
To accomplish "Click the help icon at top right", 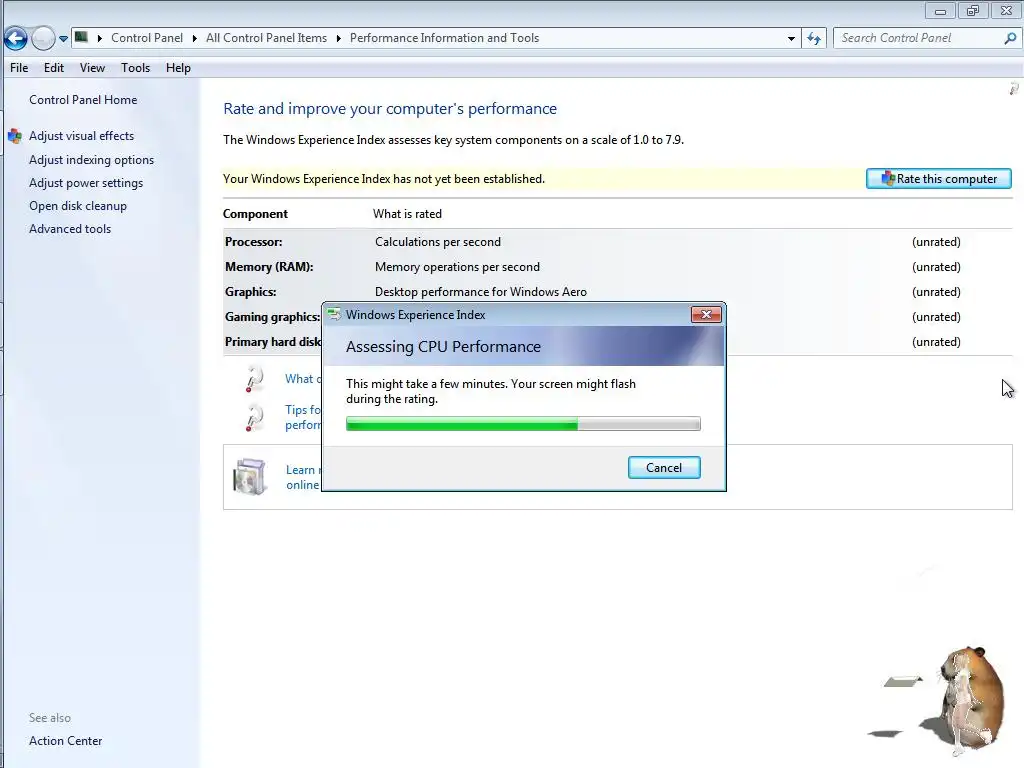I will pyautogui.click(x=1014, y=89).
